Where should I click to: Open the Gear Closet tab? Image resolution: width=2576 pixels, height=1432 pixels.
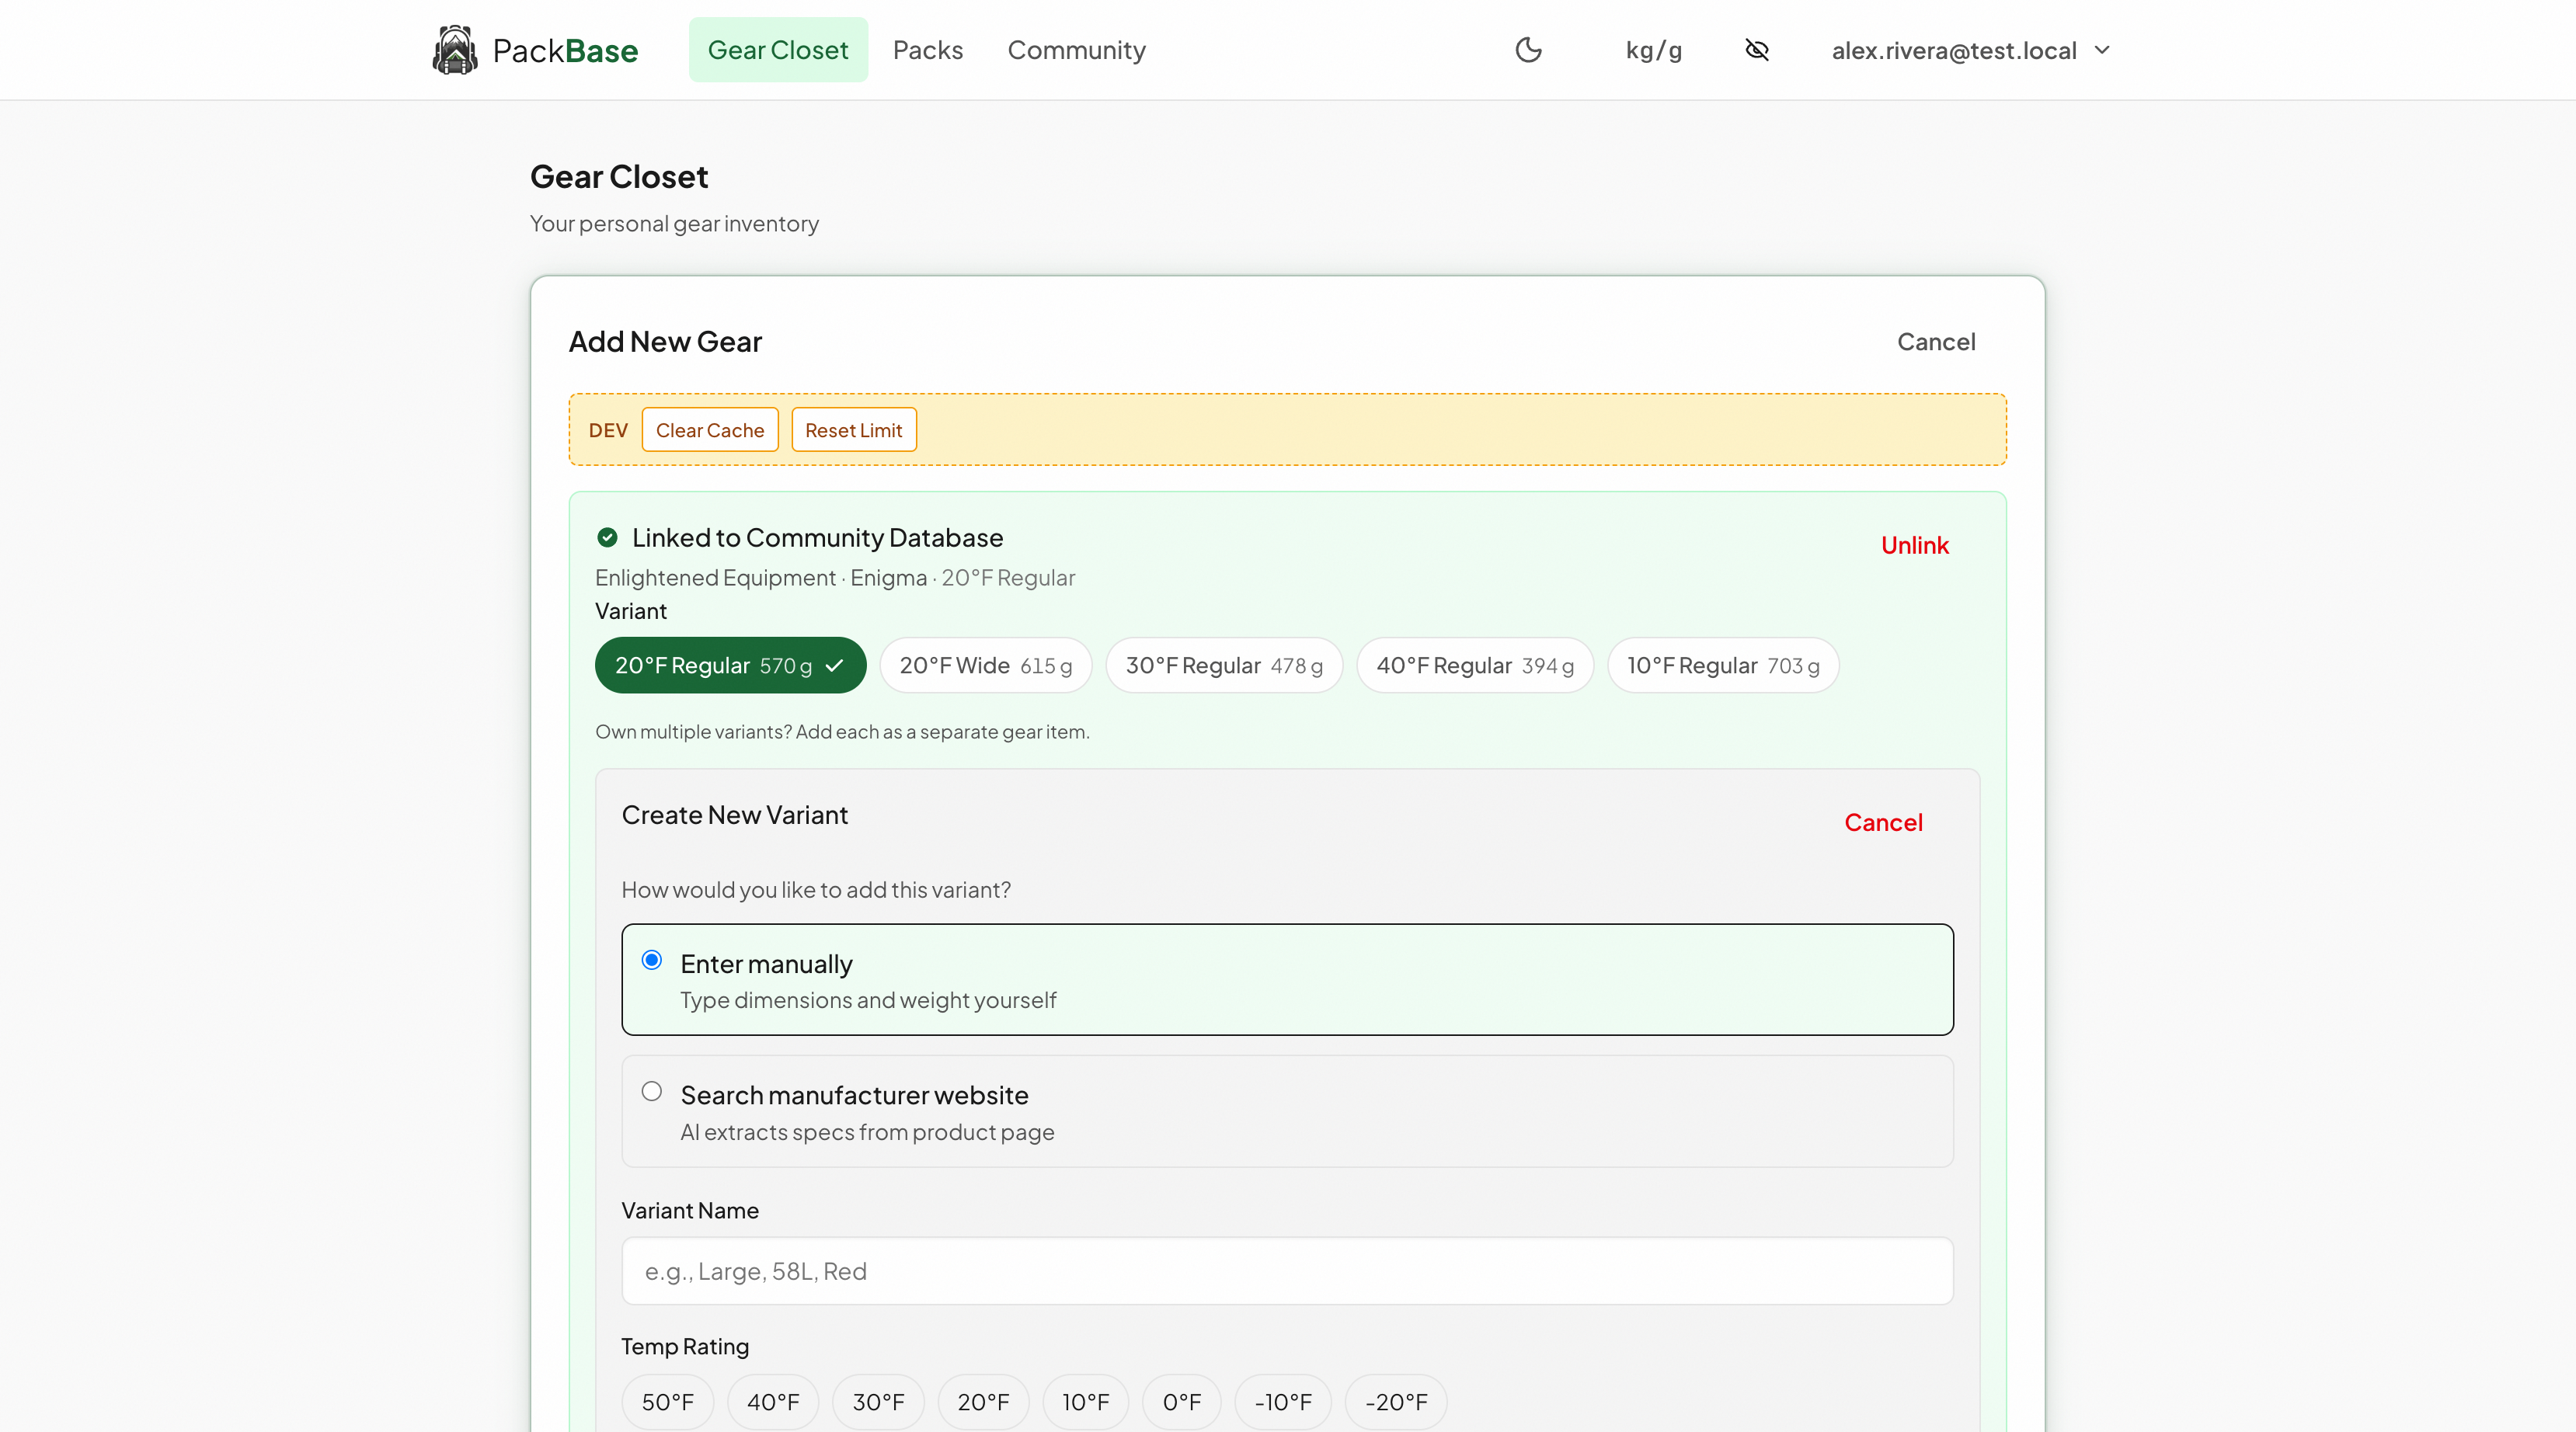[778, 50]
